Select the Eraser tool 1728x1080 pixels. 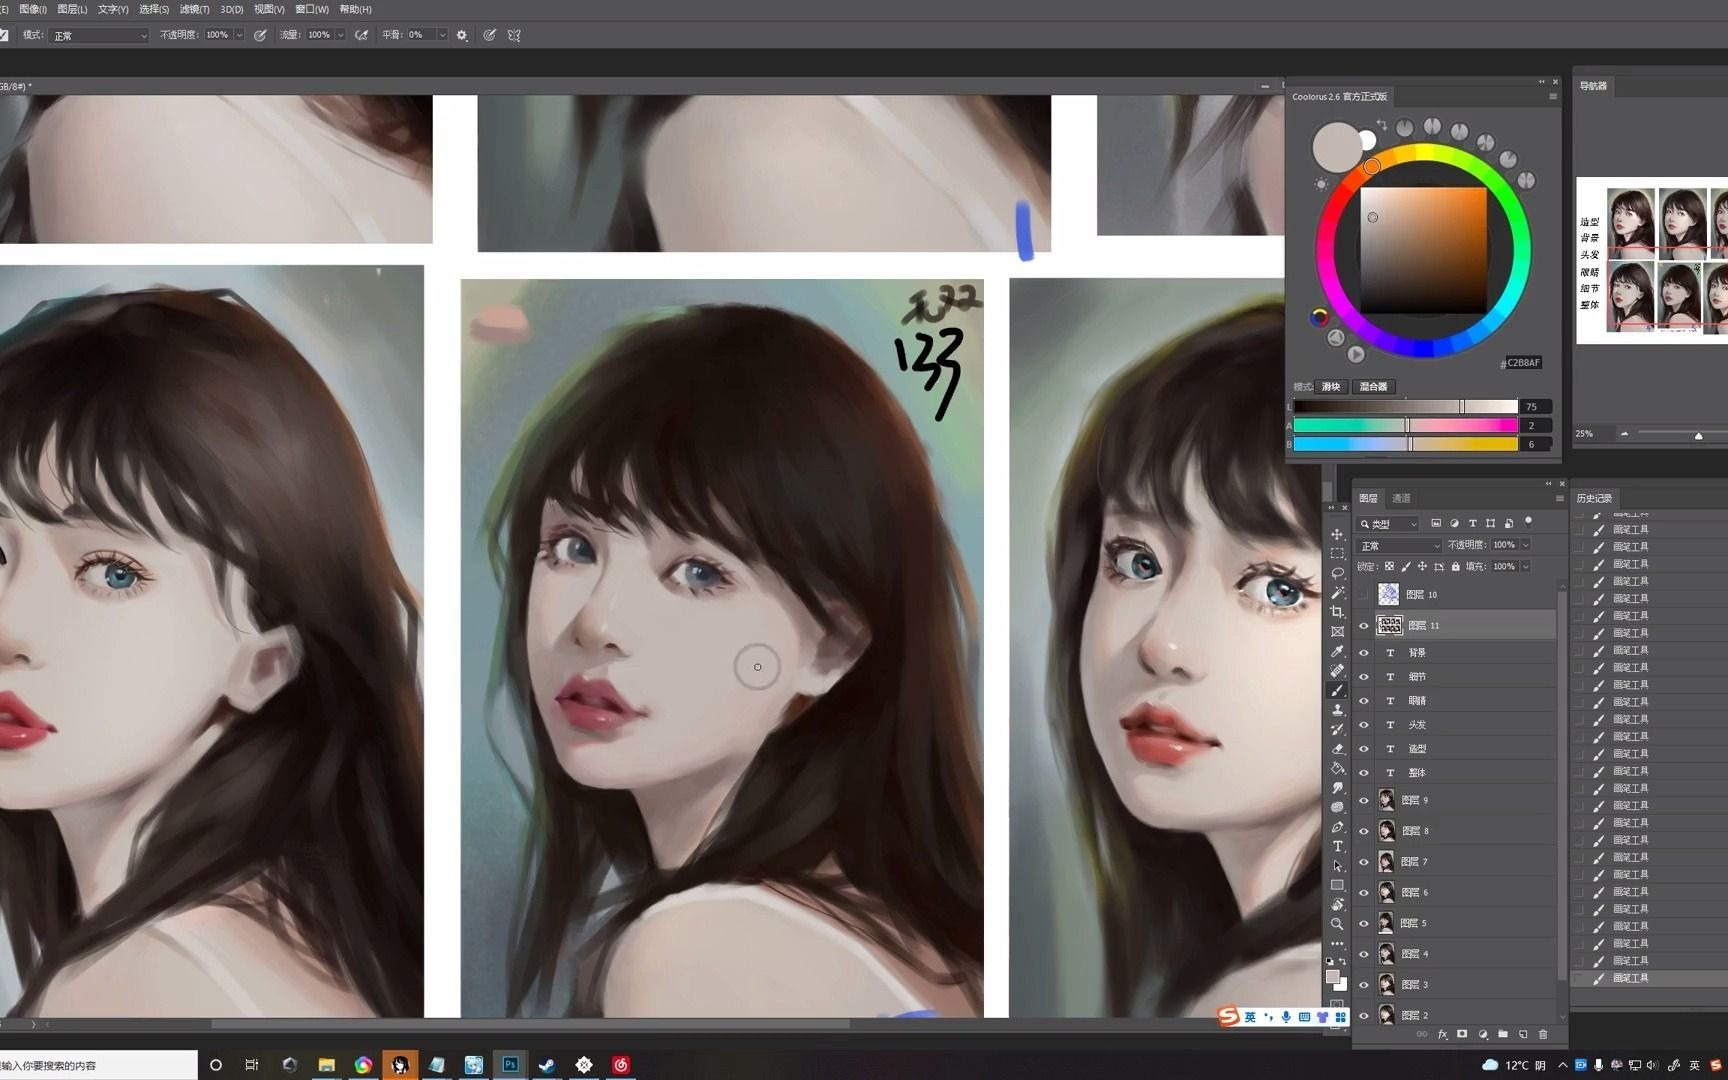1337,749
